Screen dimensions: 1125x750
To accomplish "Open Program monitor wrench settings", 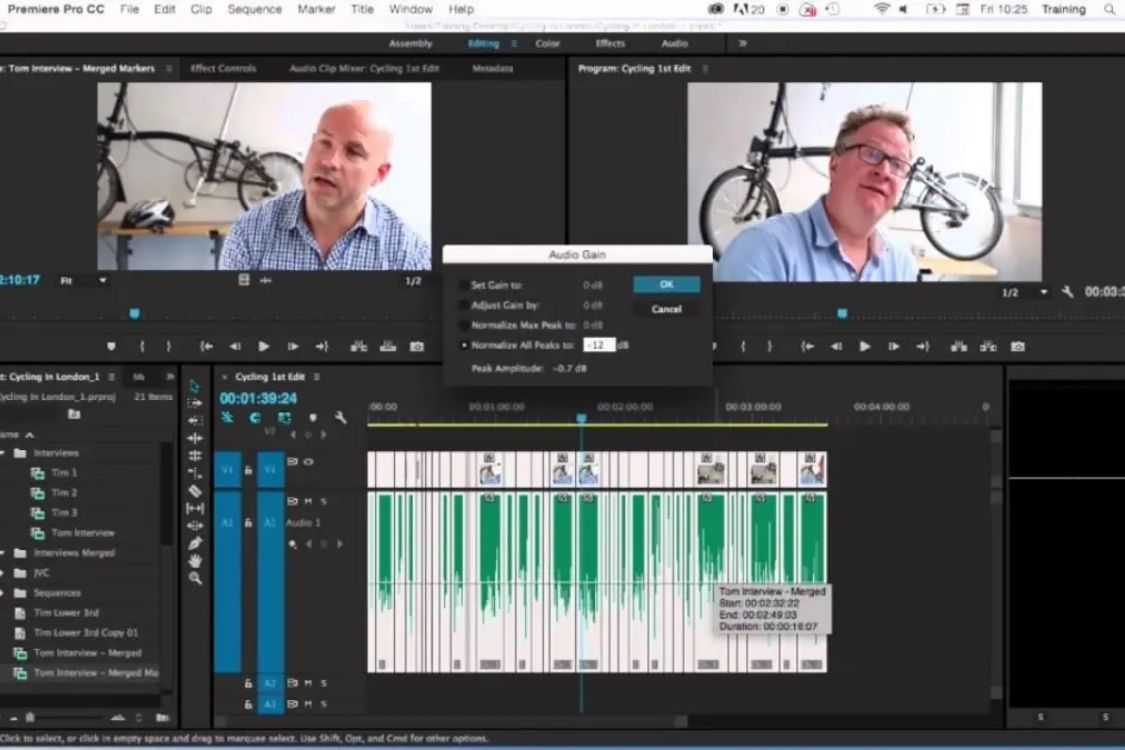I will (x=1068, y=292).
